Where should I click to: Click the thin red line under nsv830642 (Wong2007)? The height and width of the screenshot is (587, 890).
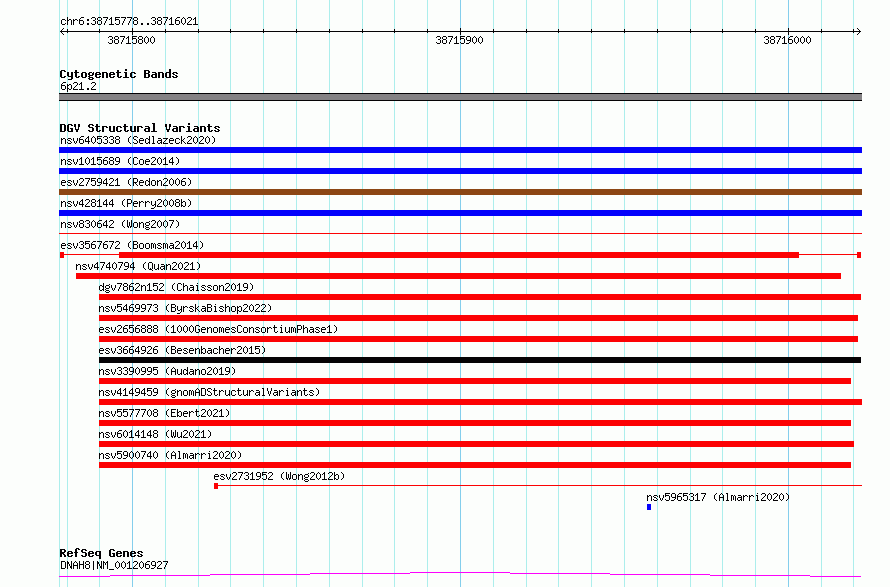460,233
